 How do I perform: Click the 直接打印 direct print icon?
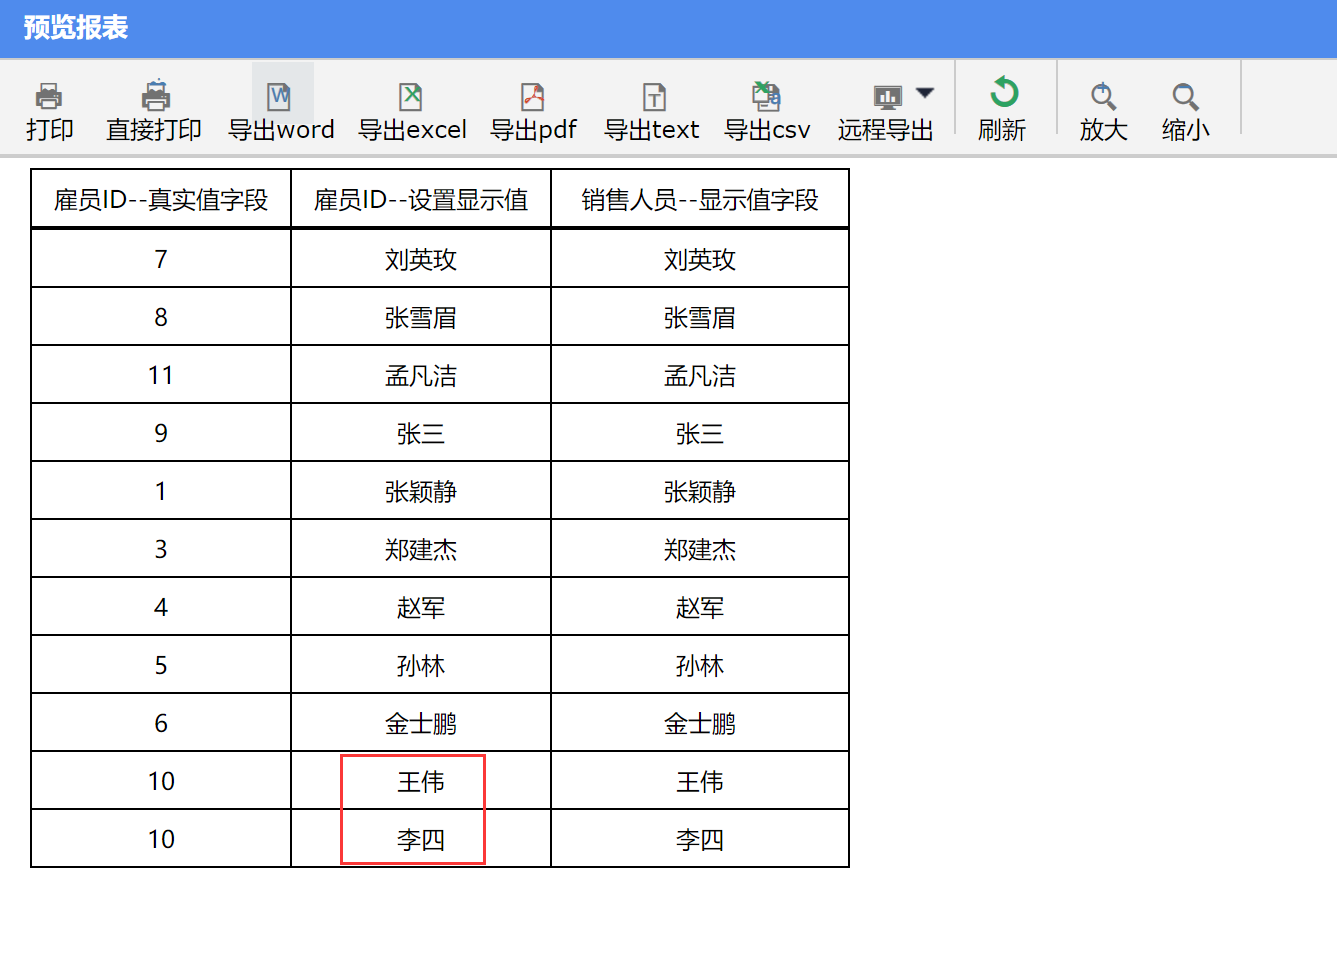coord(154,97)
